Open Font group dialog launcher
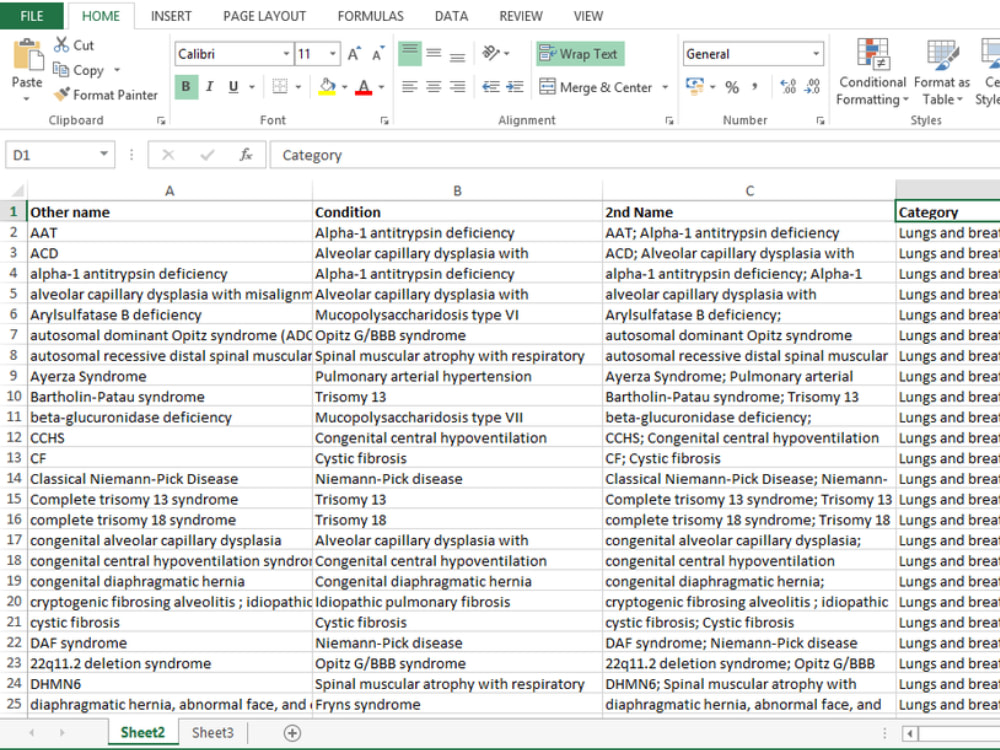Screen dimensions: 1000x750 click(x=385, y=121)
